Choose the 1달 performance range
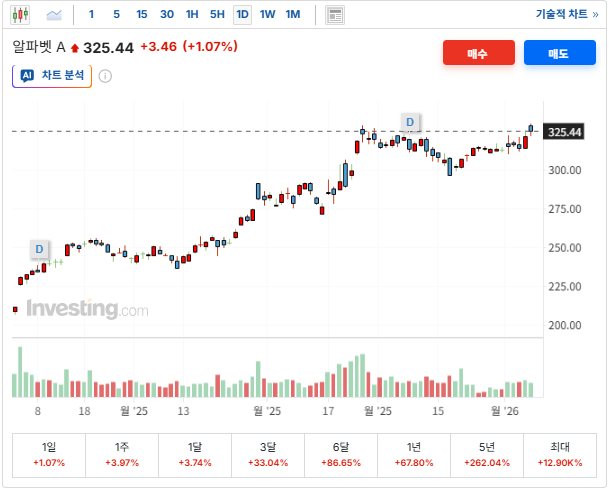This screenshot has height=490, width=609. tap(195, 455)
